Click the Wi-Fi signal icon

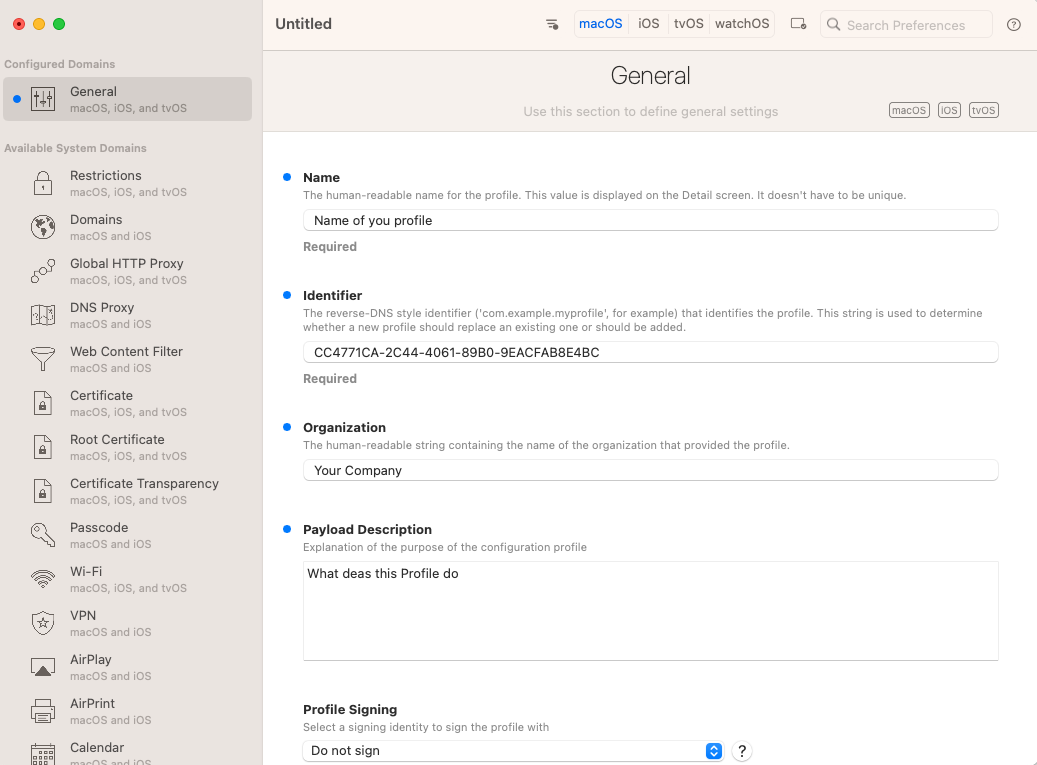pyautogui.click(x=43, y=579)
